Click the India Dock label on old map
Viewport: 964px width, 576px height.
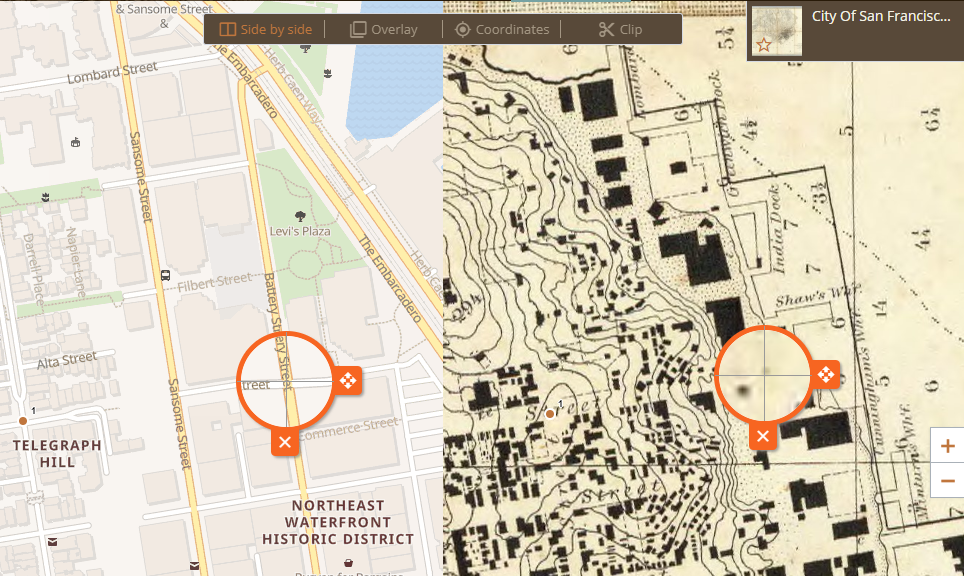(x=778, y=229)
